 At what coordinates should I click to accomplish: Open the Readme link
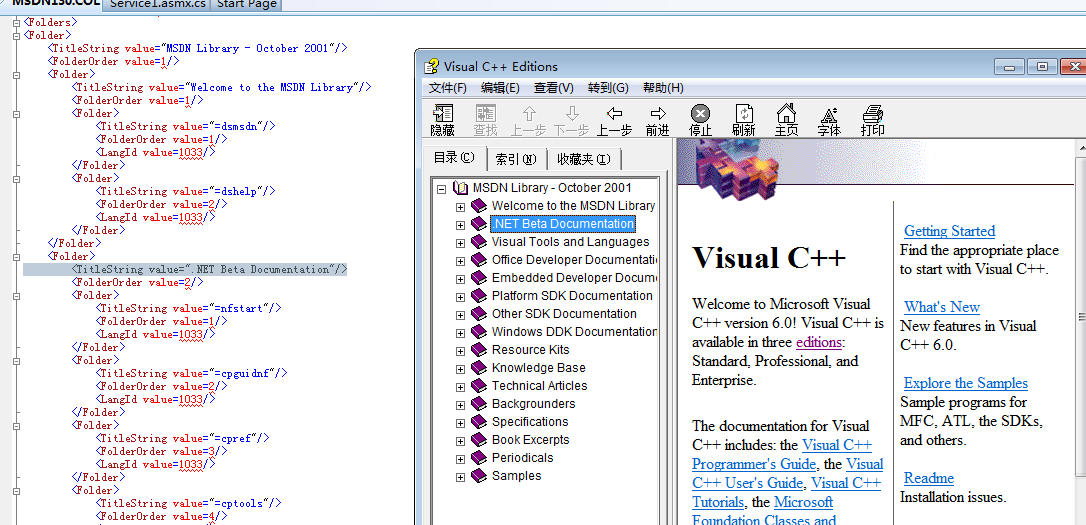pos(929,478)
